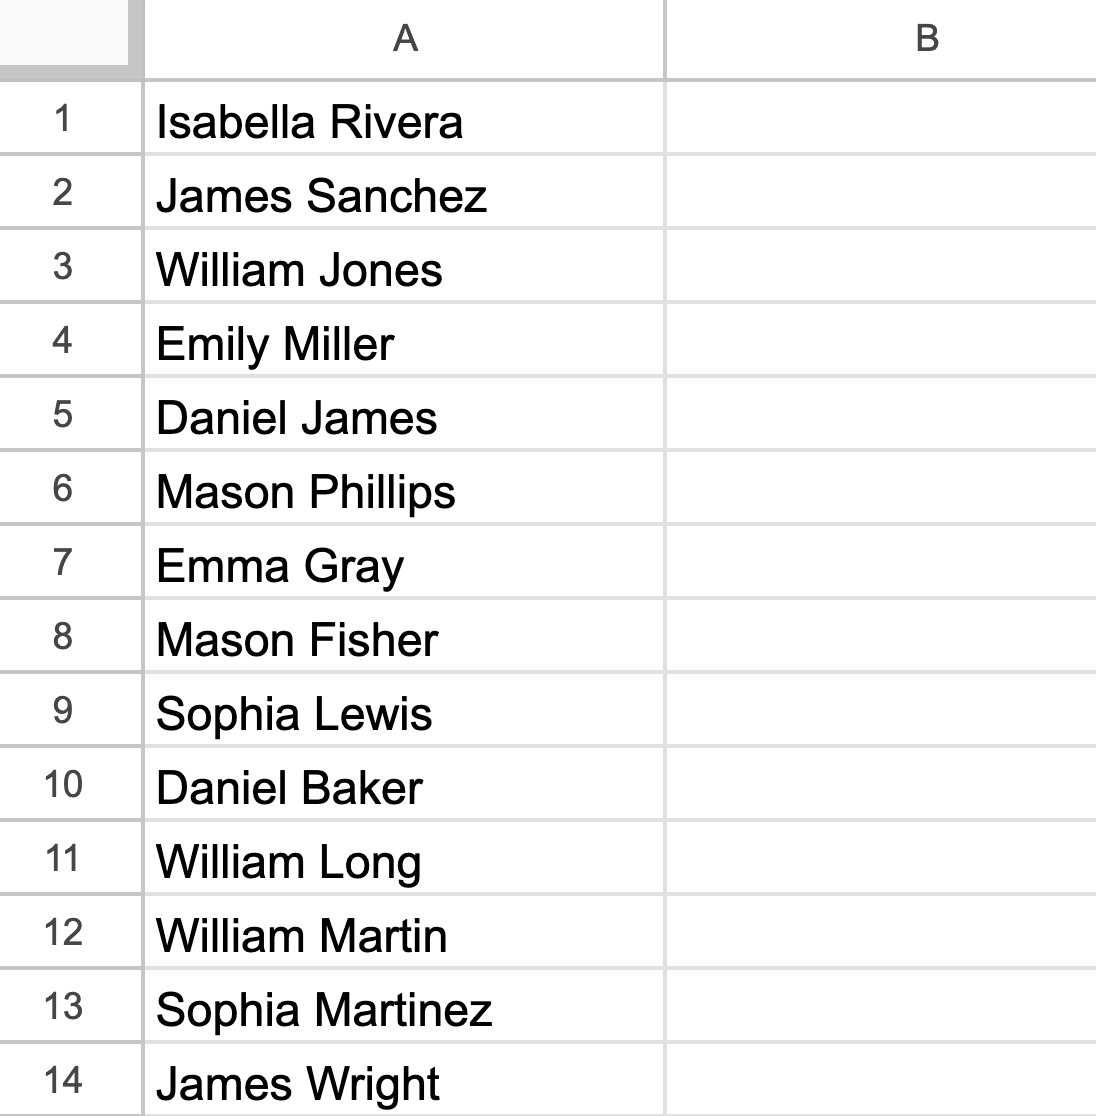Select the James Sanchez cell
Screen dimensions: 1096x1116
pyautogui.click(x=322, y=195)
